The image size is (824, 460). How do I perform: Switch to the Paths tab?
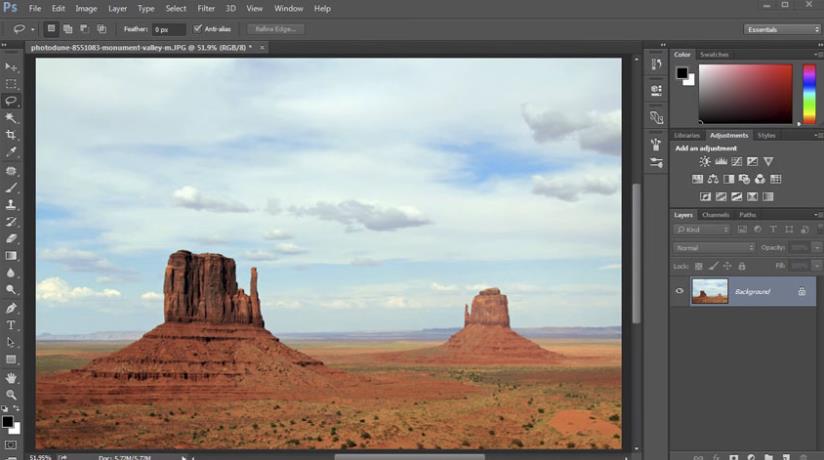(x=747, y=215)
